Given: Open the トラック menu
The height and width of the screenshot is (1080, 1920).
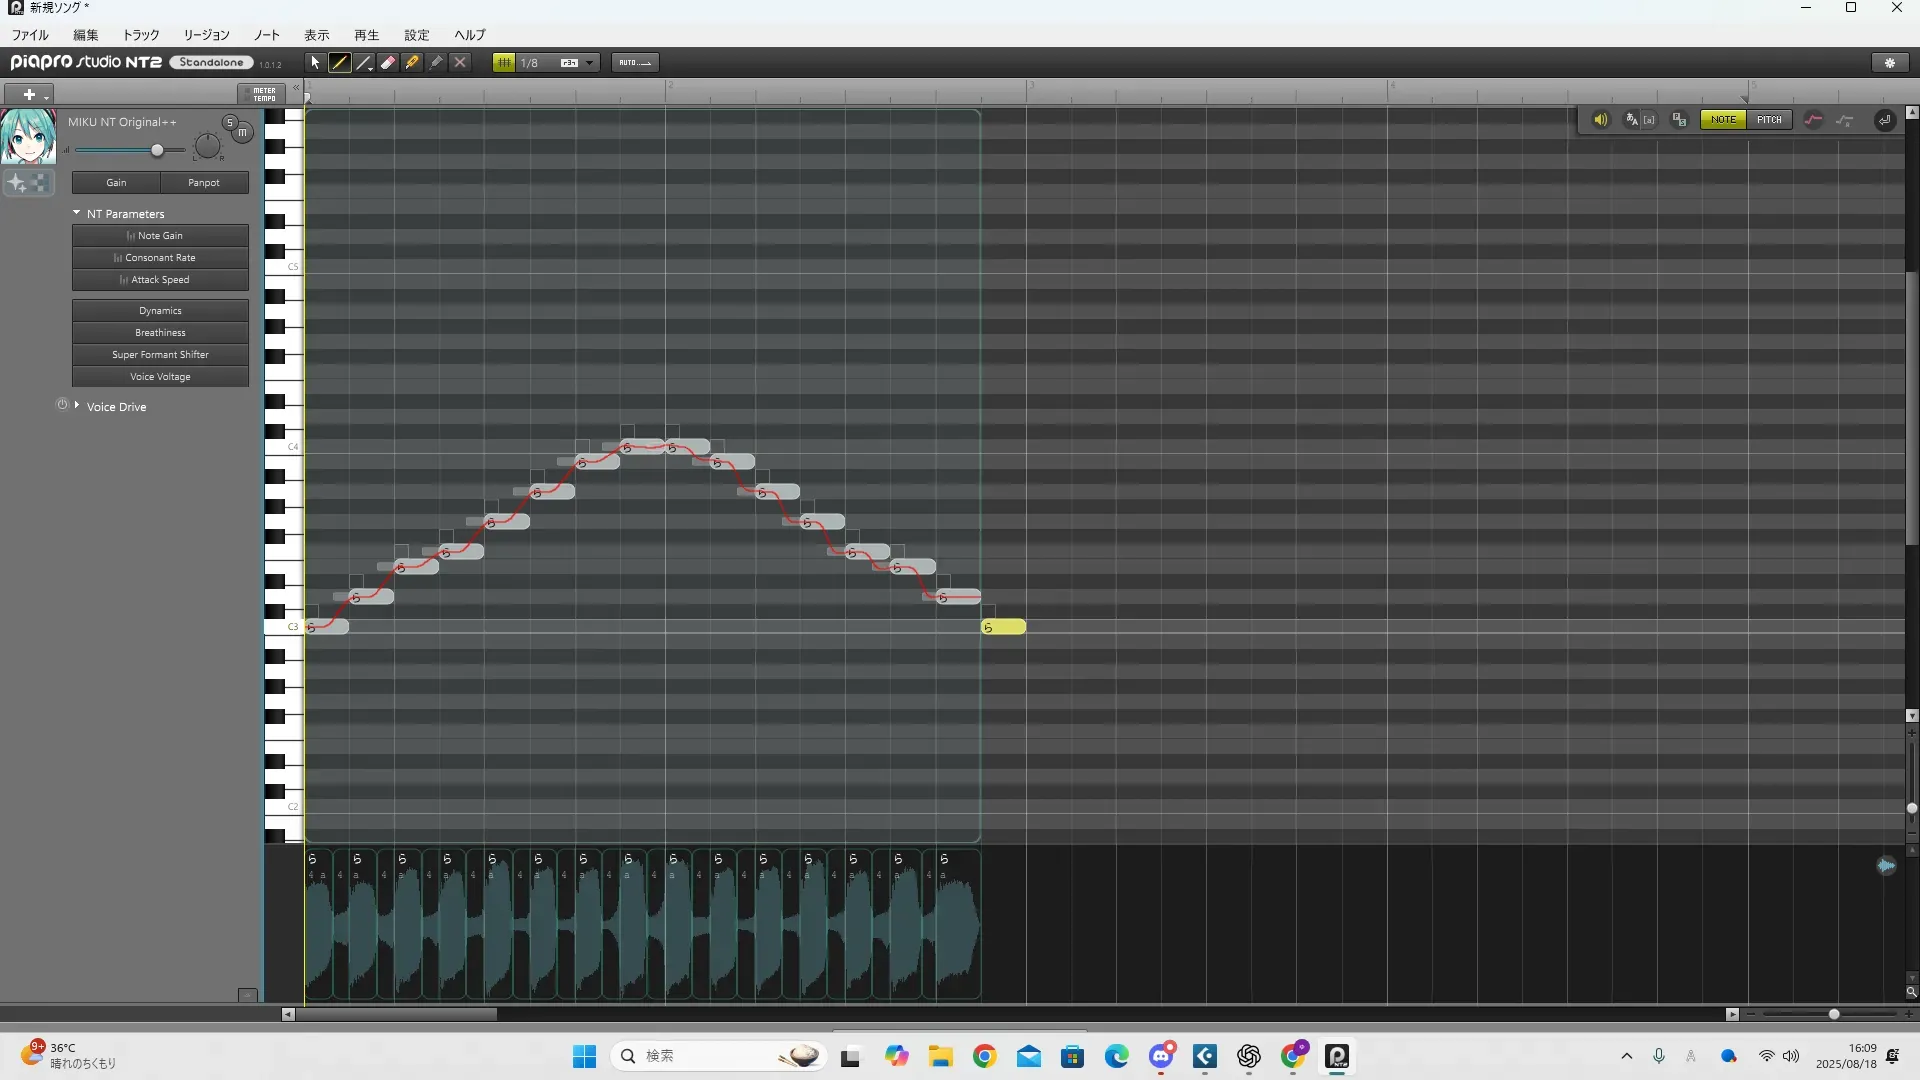Looking at the screenshot, I should click(141, 35).
